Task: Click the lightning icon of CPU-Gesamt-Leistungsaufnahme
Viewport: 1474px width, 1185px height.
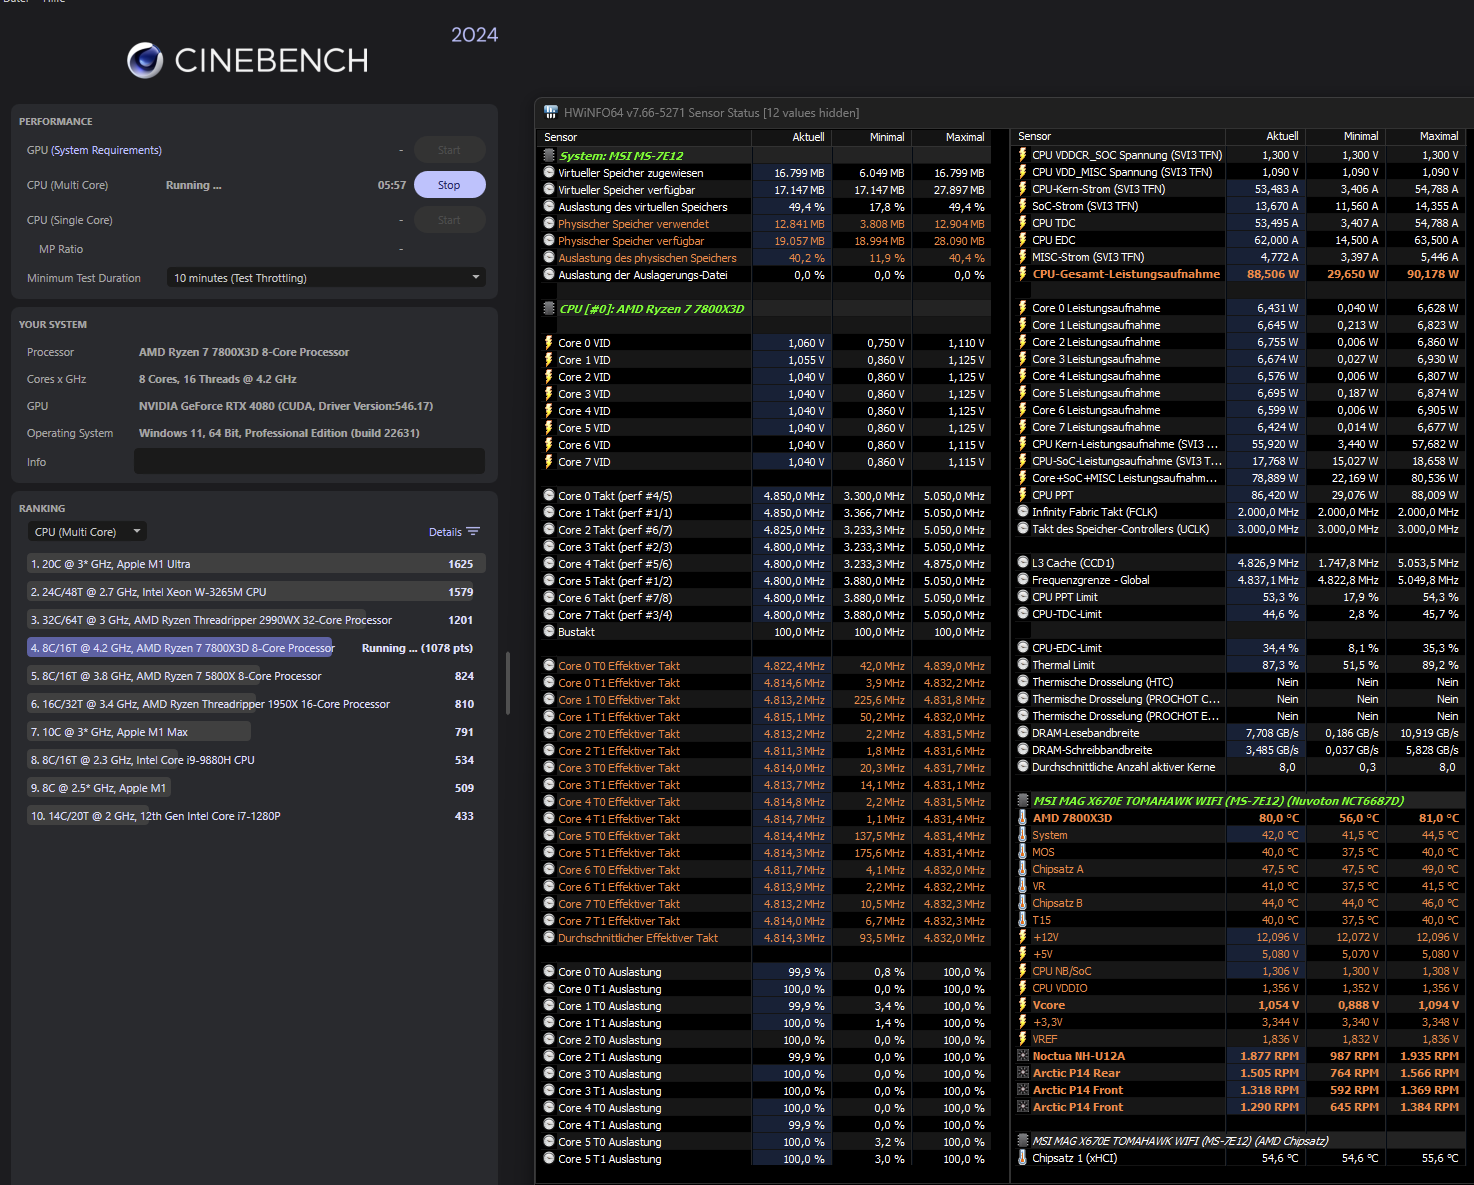Action: [1023, 274]
